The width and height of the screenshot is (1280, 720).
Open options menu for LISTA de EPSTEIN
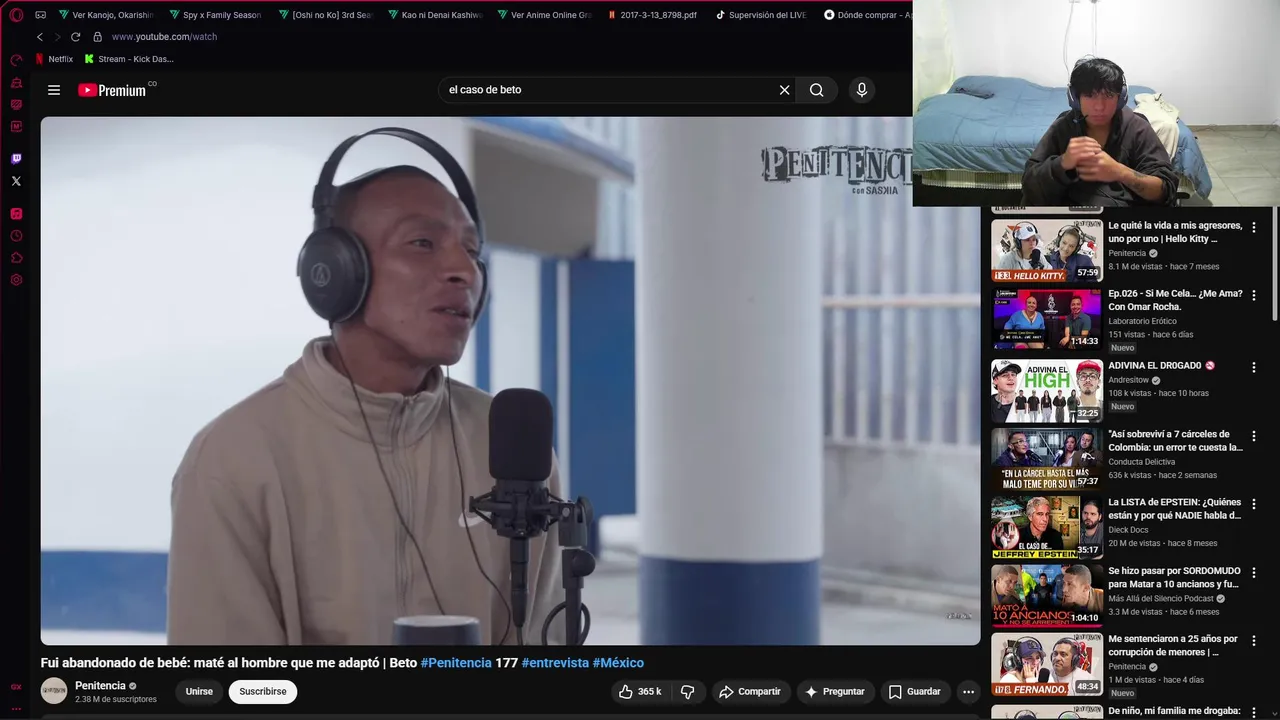(x=1254, y=505)
